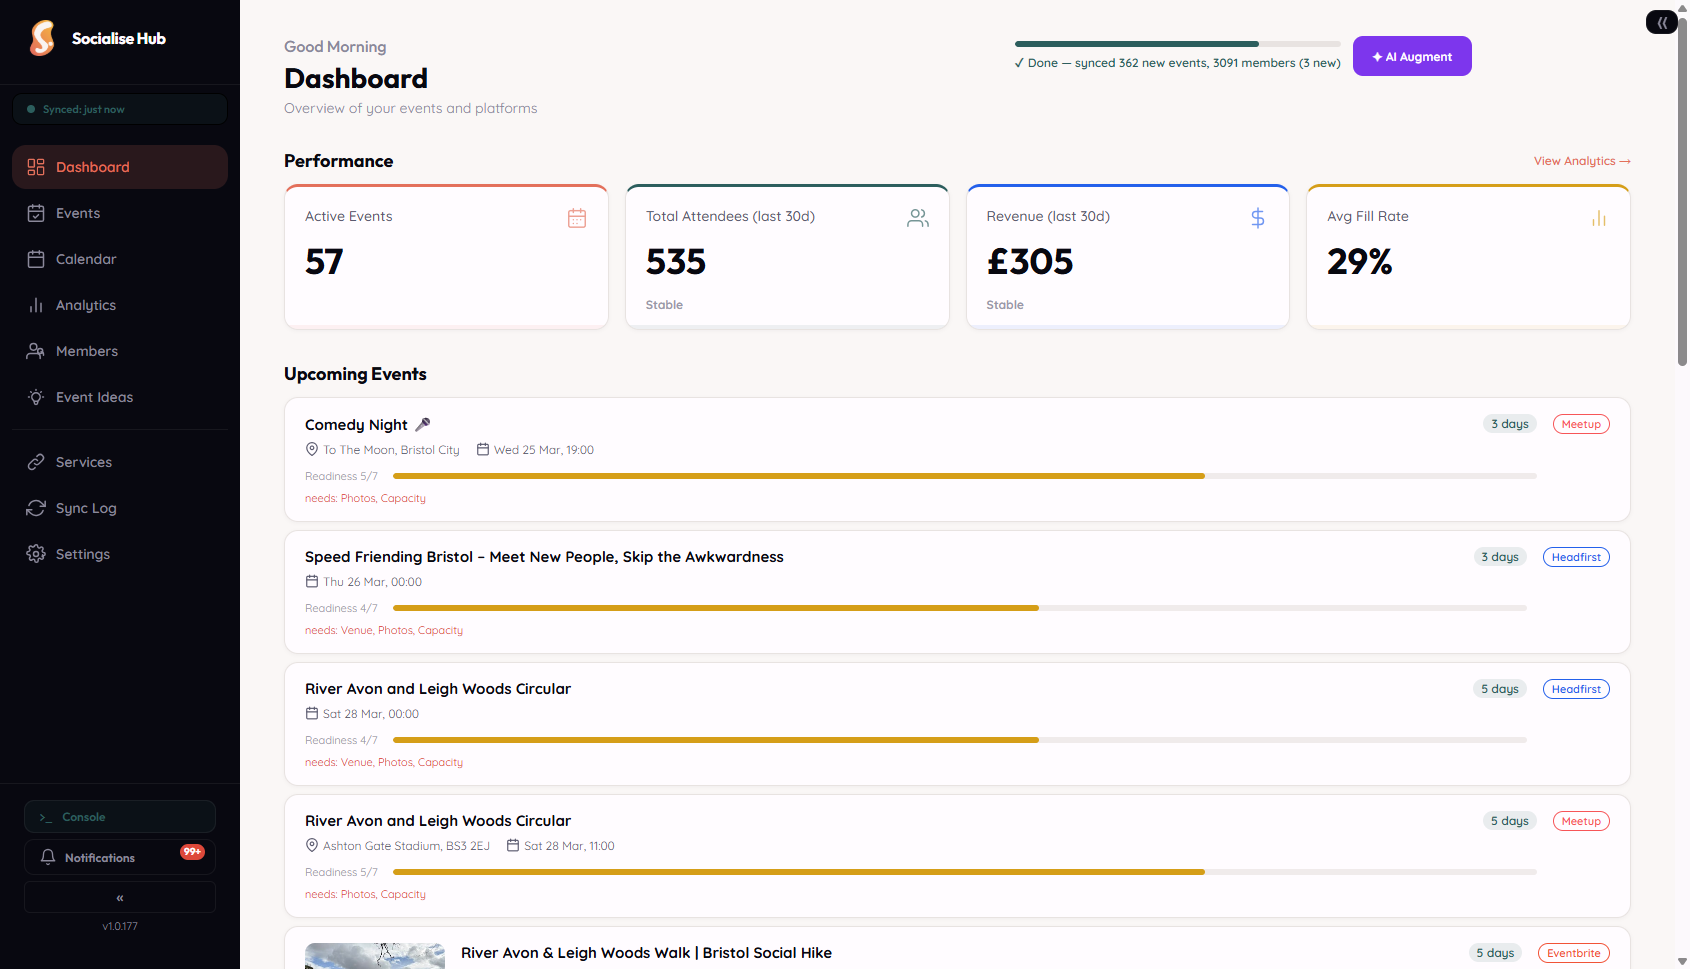Screen dimensions: 1690x969
Task: Expand the Console panel
Action: coord(119,816)
